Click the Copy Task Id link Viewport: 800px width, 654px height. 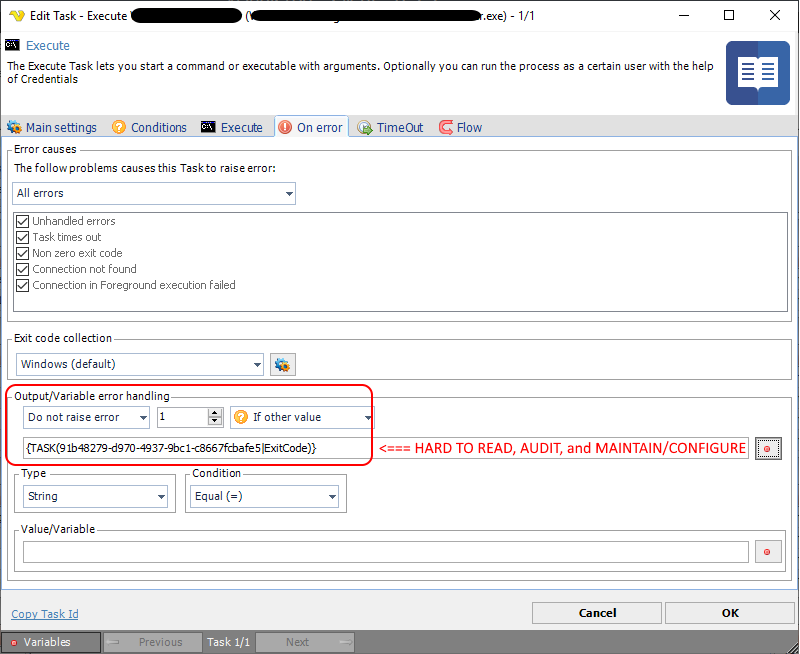45,614
